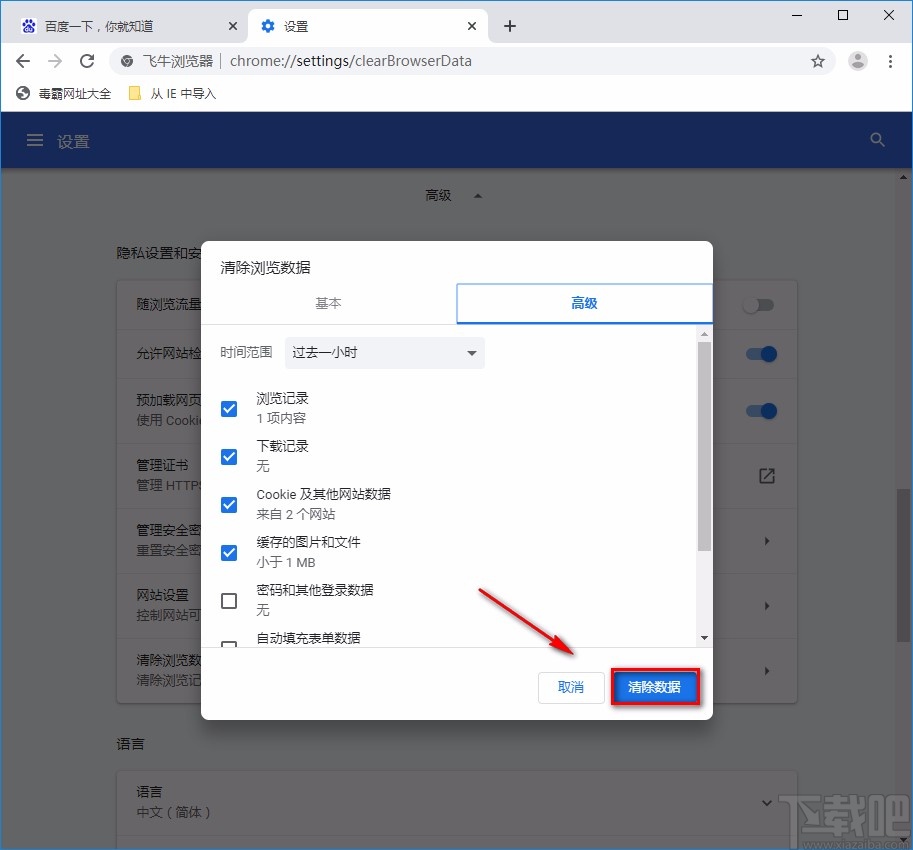Viewport: 913px width, 850px height.
Task: Uncheck the 下载记录 checkbox
Action: point(229,456)
